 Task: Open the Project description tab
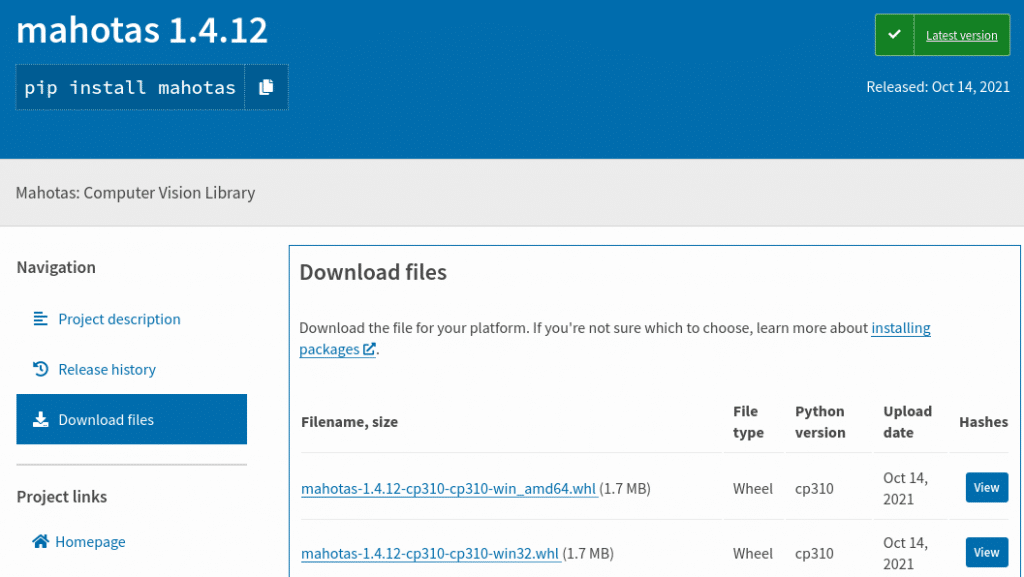coord(119,319)
